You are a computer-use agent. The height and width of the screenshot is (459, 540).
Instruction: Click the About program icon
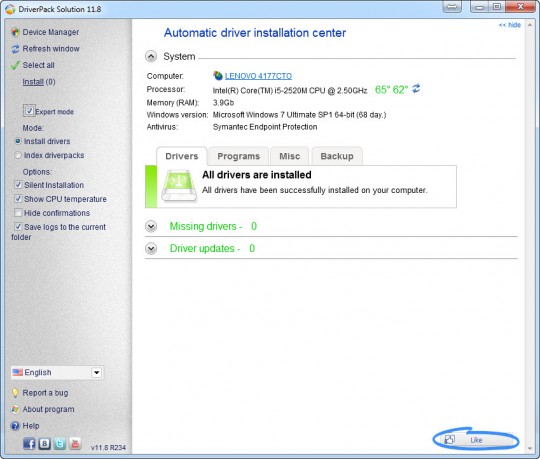[15, 409]
